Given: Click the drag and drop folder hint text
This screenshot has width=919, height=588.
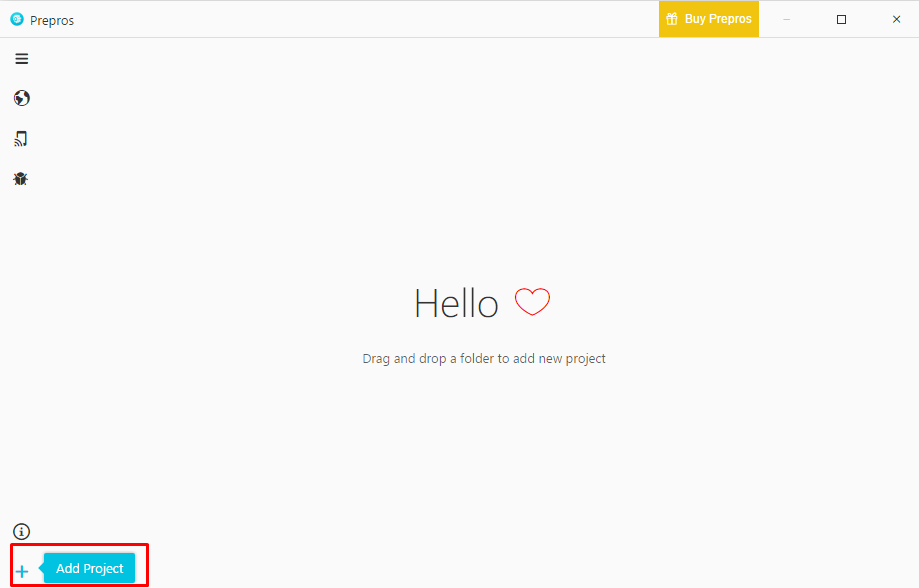Looking at the screenshot, I should pos(484,358).
